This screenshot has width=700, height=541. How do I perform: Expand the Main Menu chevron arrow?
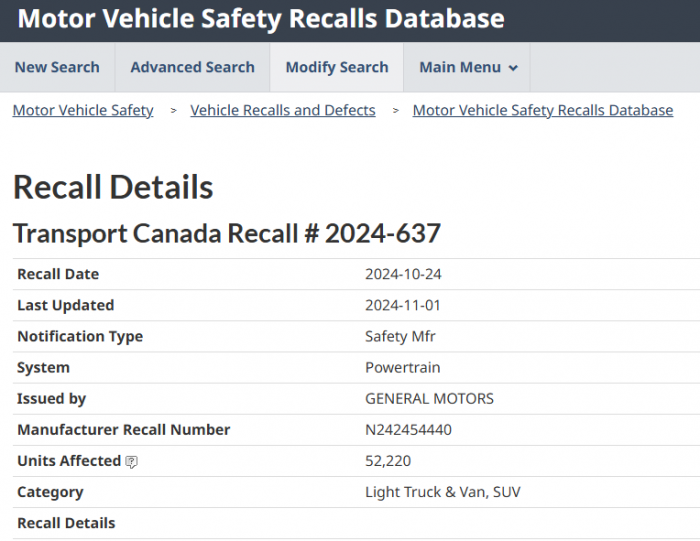tap(514, 68)
